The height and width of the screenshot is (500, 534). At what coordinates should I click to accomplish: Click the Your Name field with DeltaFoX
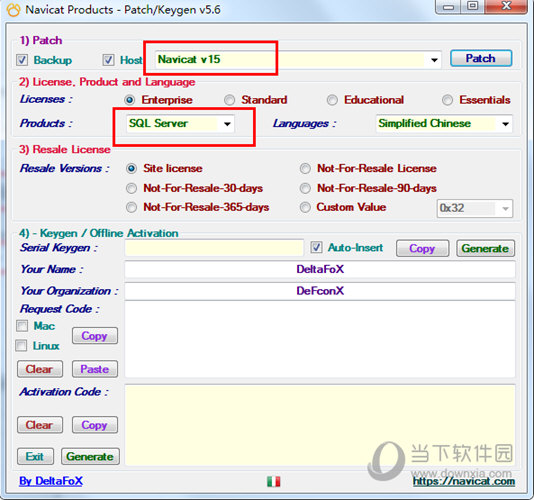click(320, 270)
